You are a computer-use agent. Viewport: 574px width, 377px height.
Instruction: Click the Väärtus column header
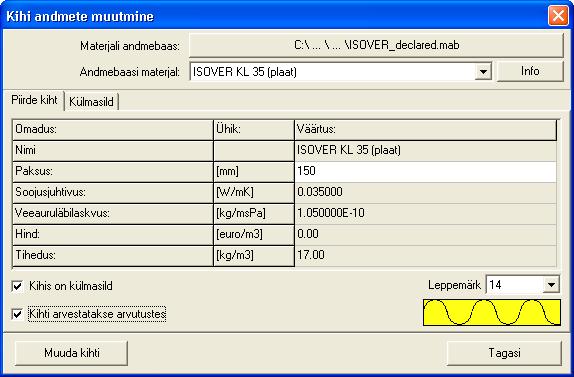click(425, 130)
